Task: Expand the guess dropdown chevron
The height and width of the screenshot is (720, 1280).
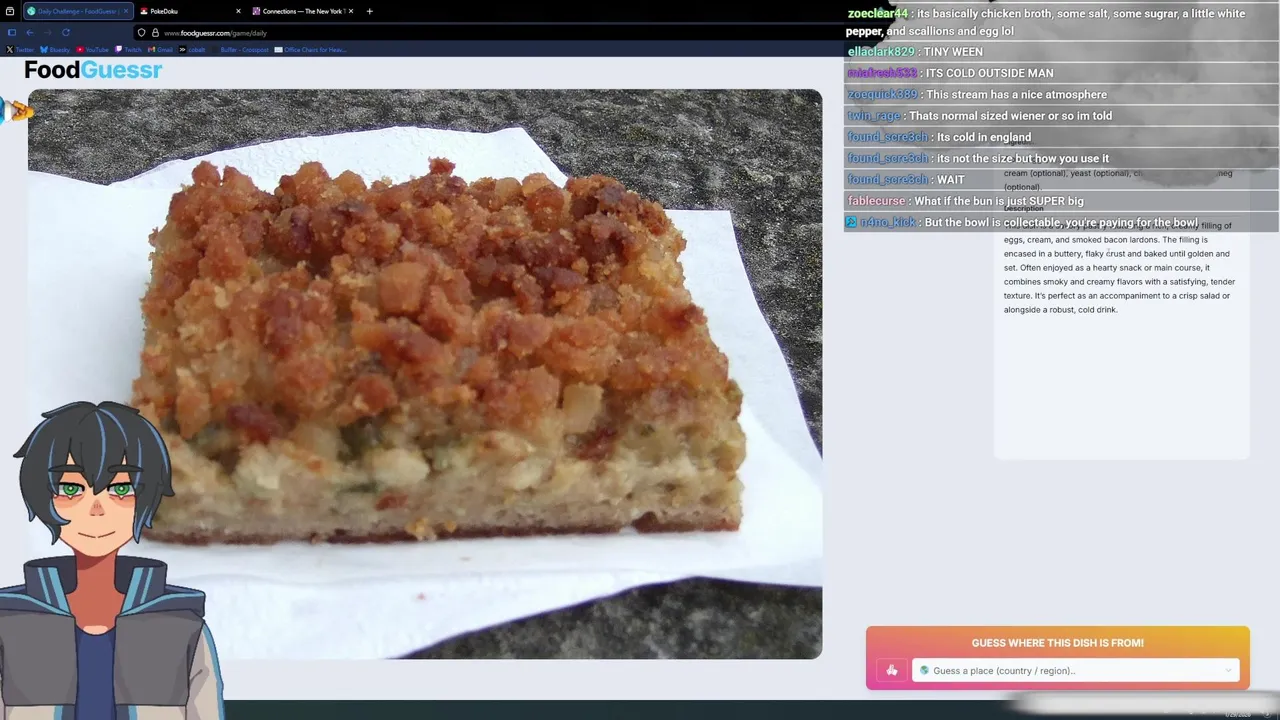Action: point(1228,670)
